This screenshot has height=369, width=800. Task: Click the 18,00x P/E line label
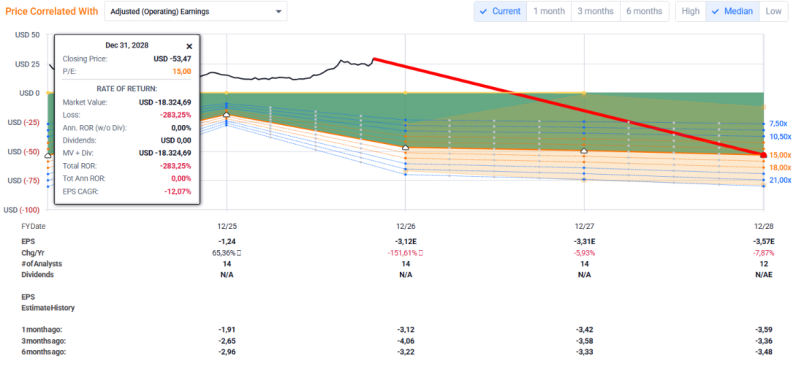point(780,168)
